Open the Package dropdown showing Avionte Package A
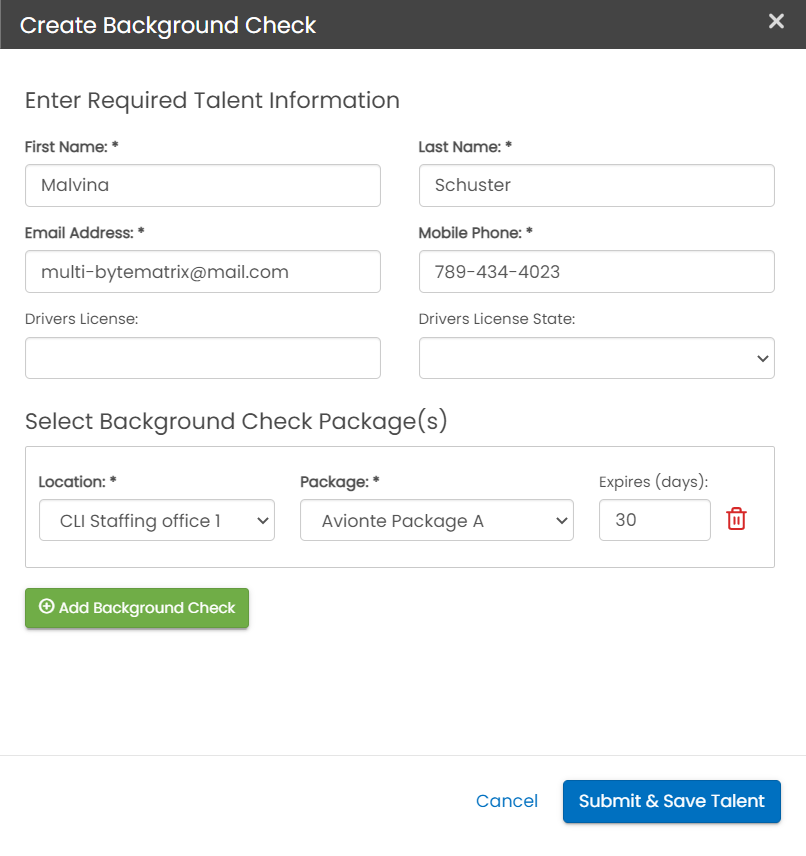Viewport: 806px width, 856px height. [x=436, y=520]
